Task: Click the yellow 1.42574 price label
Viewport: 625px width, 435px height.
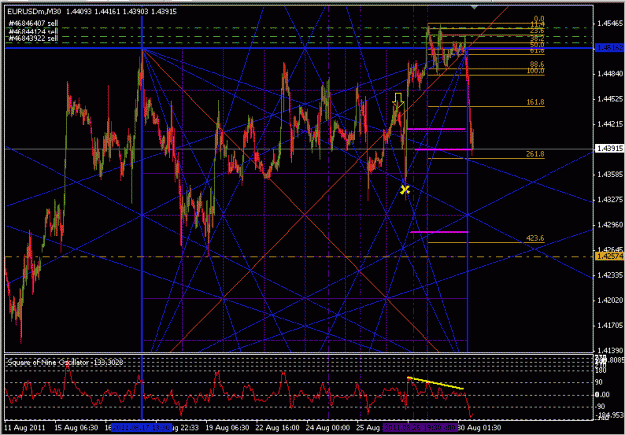Action: click(x=609, y=256)
